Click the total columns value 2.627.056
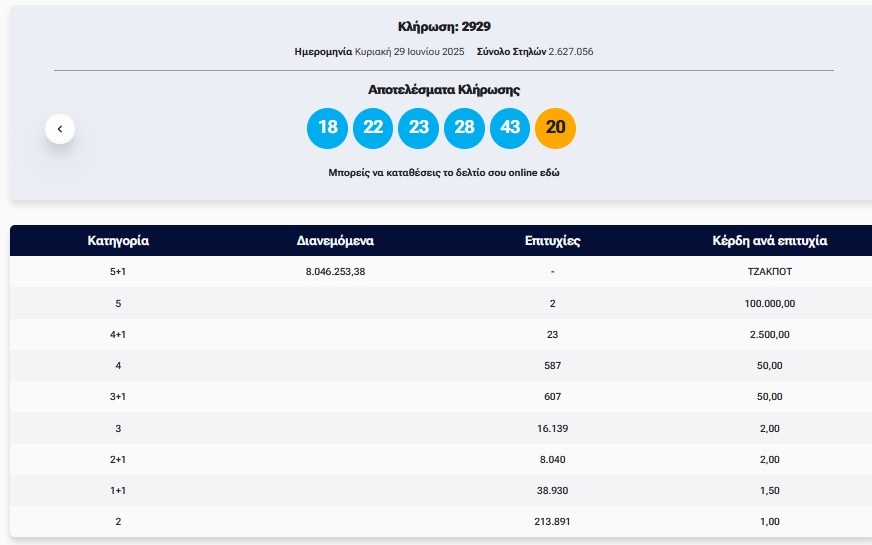Viewport: 872px width, 545px height. click(x=570, y=51)
